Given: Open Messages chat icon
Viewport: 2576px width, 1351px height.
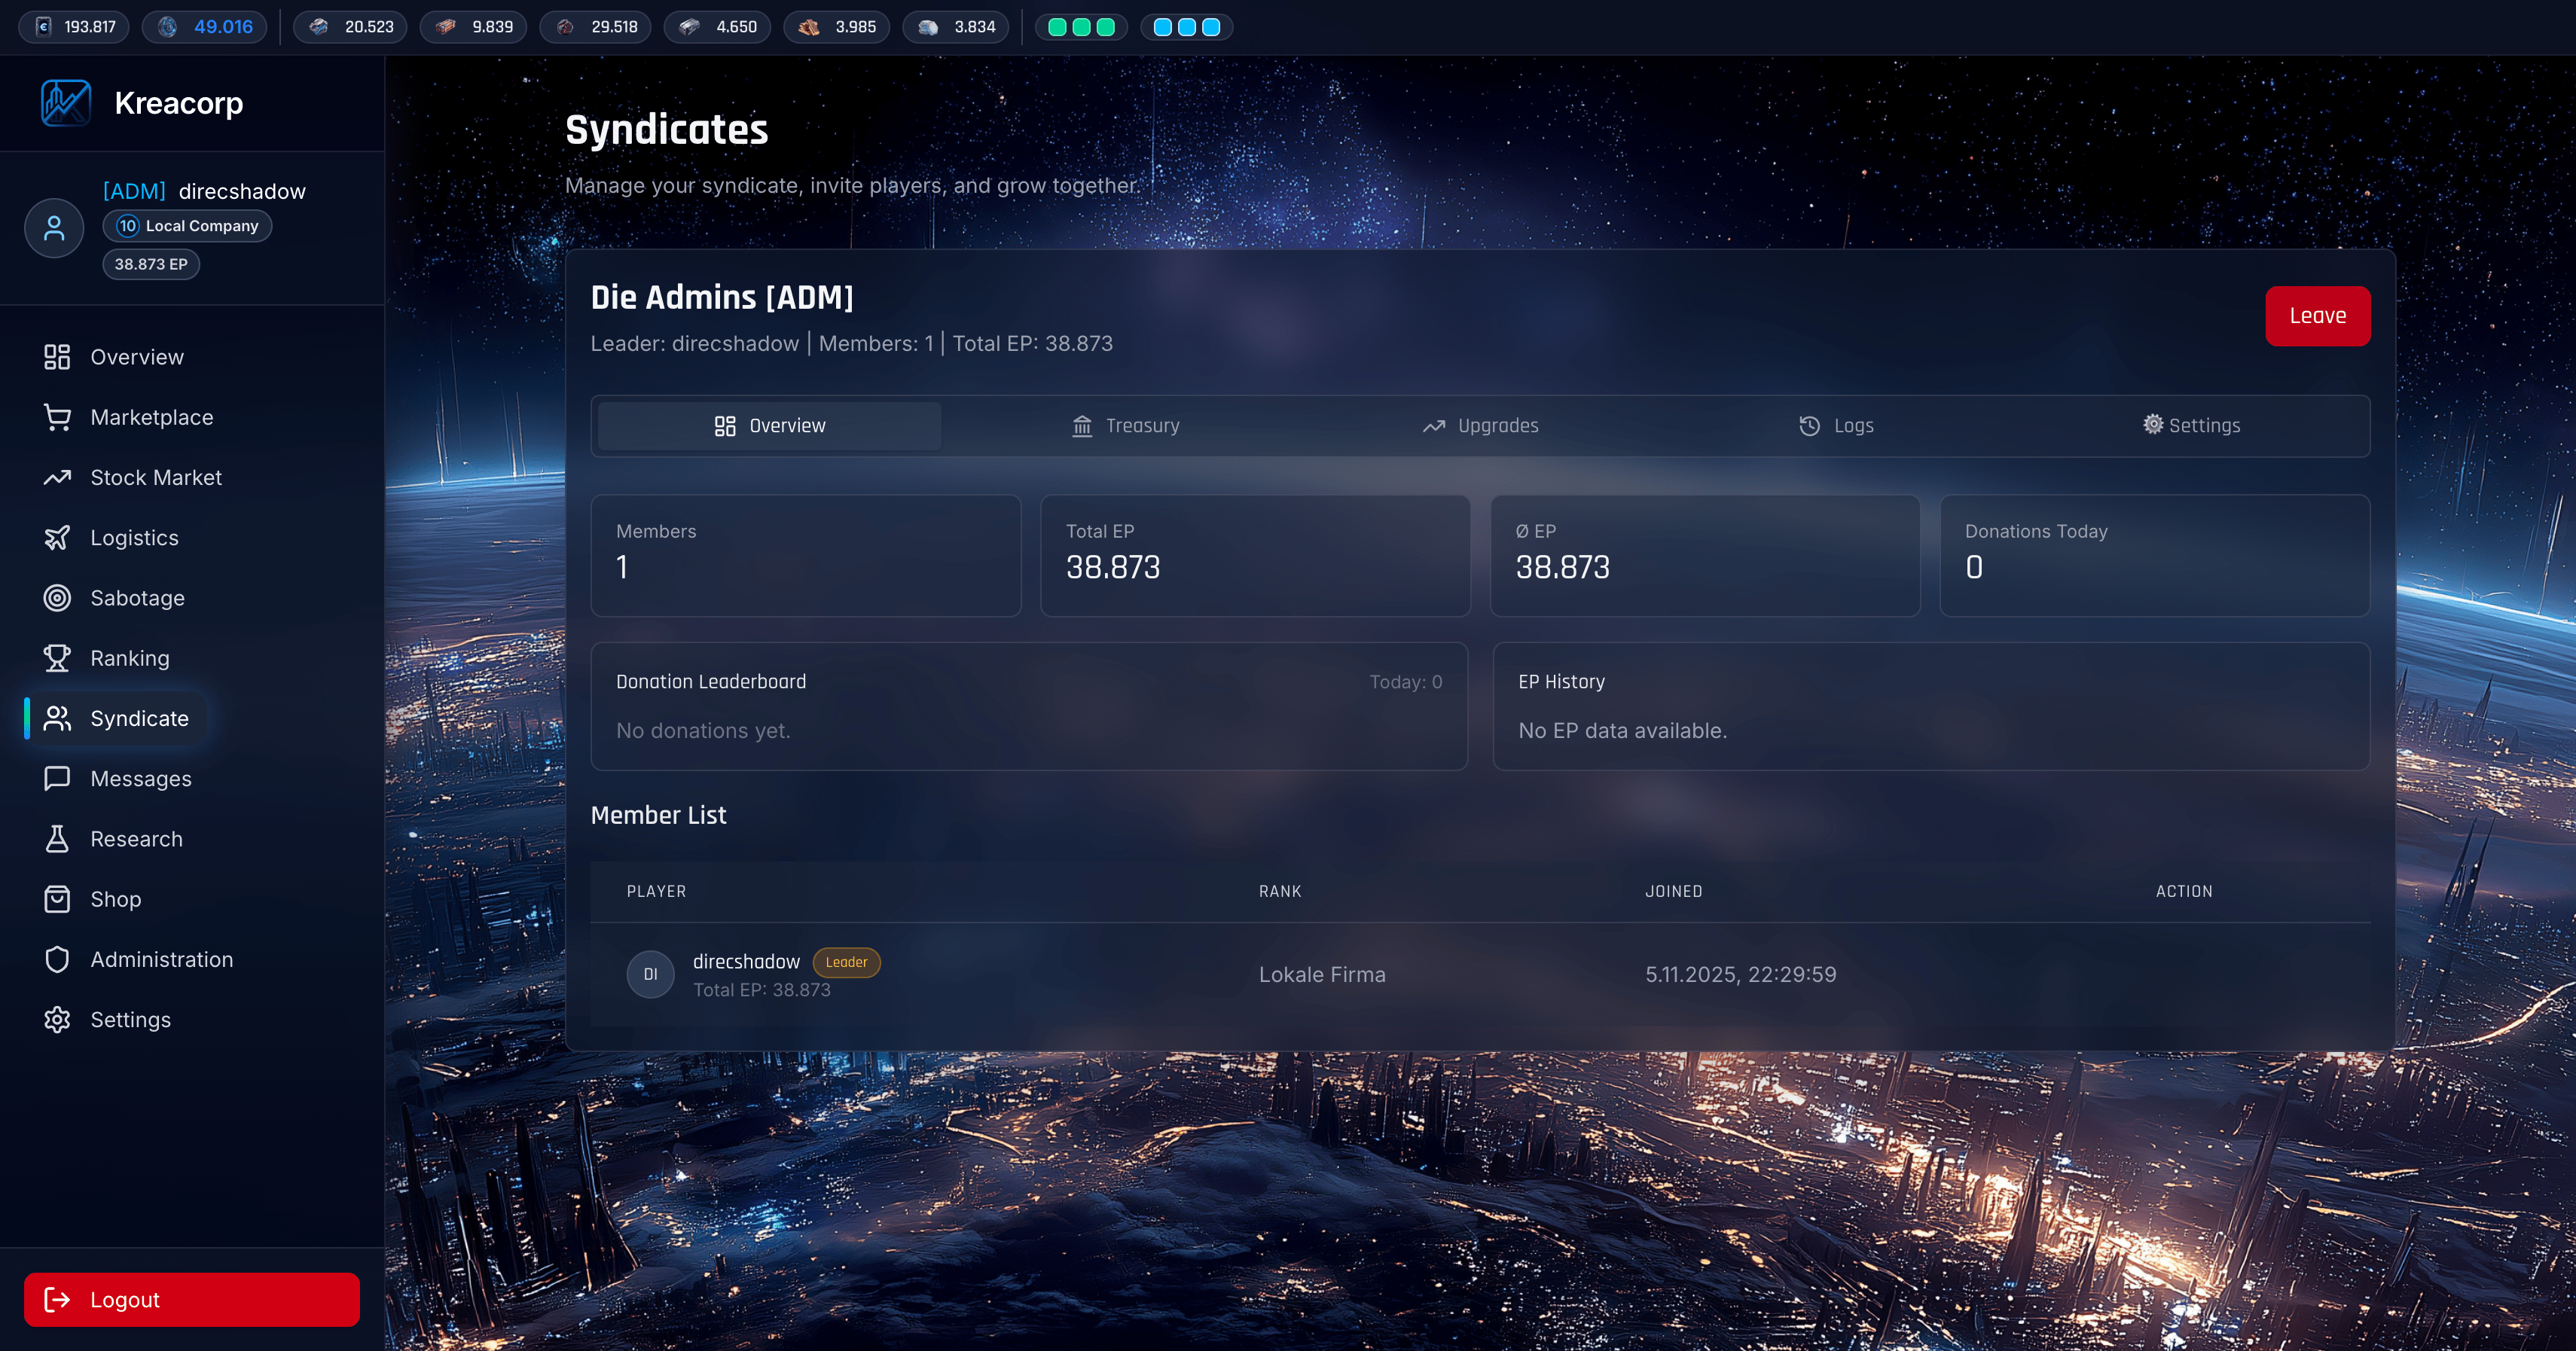Looking at the screenshot, I should coord(57,779).
